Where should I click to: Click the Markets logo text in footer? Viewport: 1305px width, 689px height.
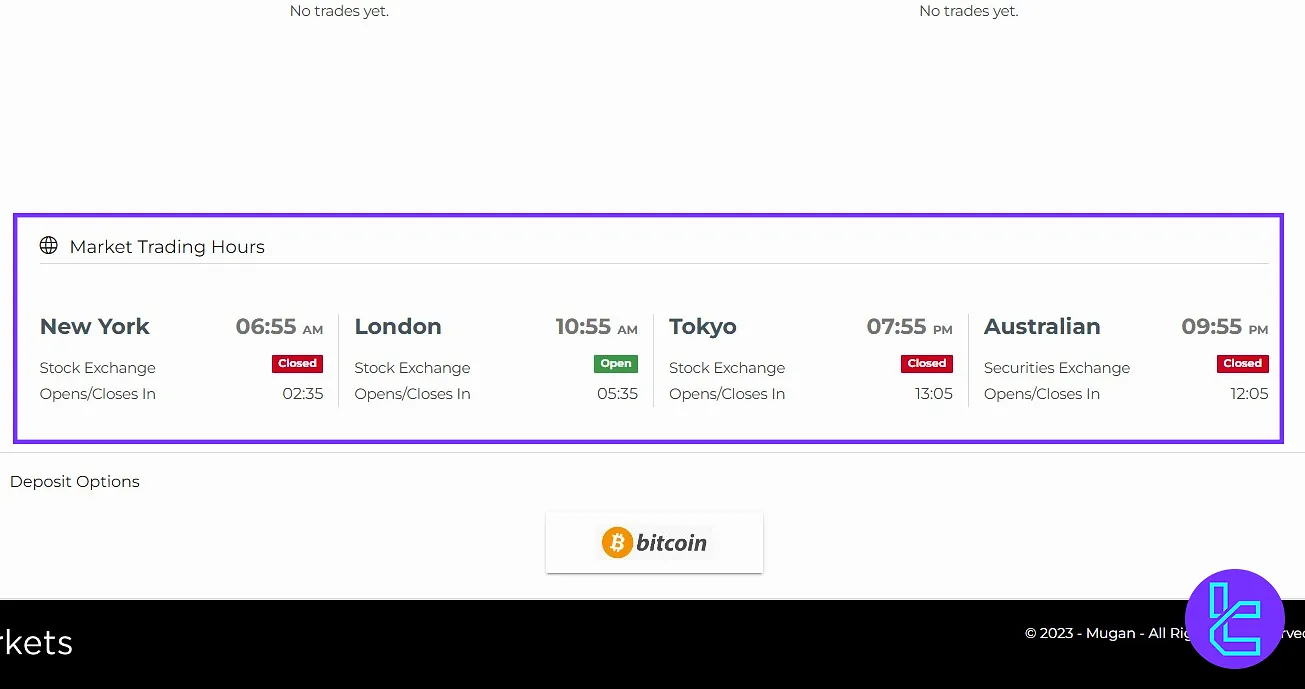36,643
